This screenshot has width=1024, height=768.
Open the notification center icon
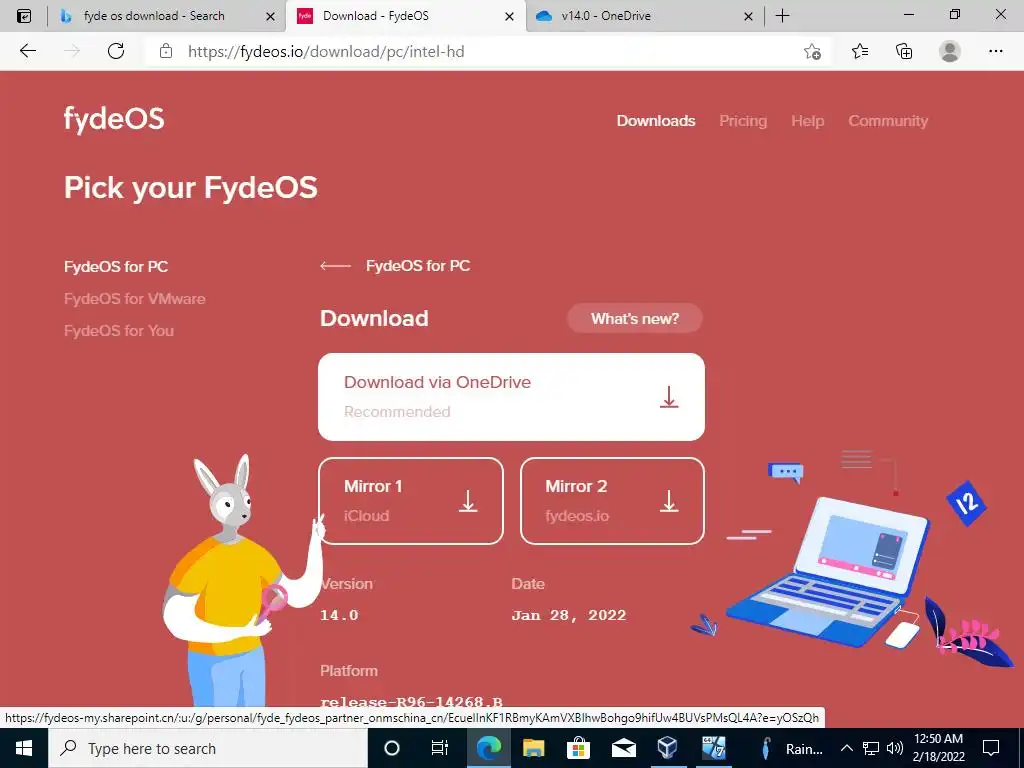[991, 748]
